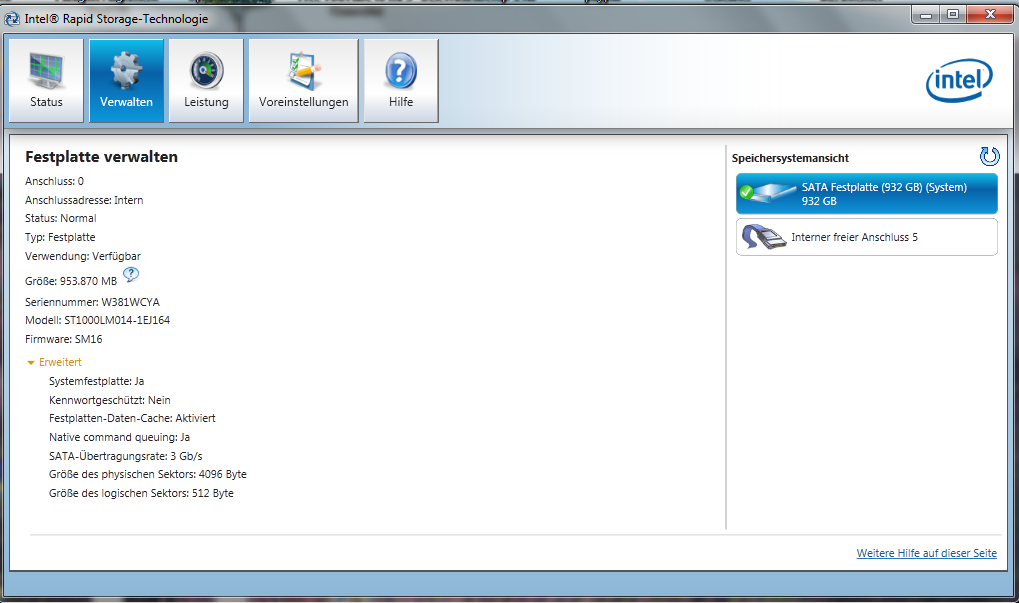1019x603 pixels.
Task: Click the Intel Rapid Storage title bar icon
Action: (12, 19)
